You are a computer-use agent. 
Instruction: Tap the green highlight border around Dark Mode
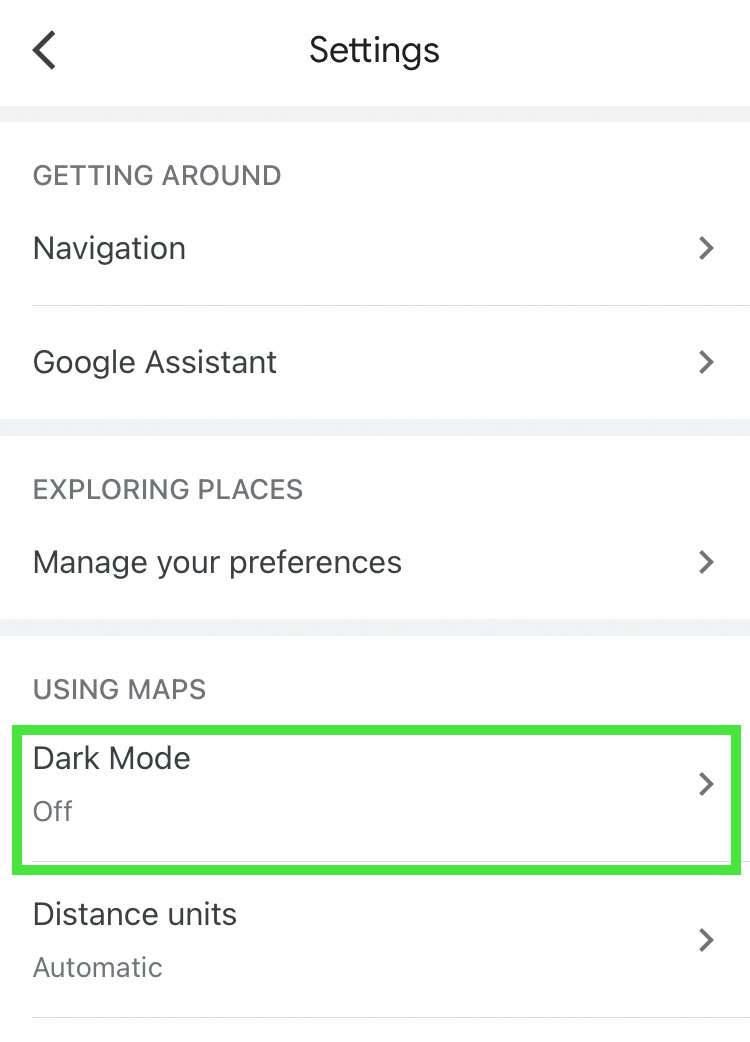point(375,731)
